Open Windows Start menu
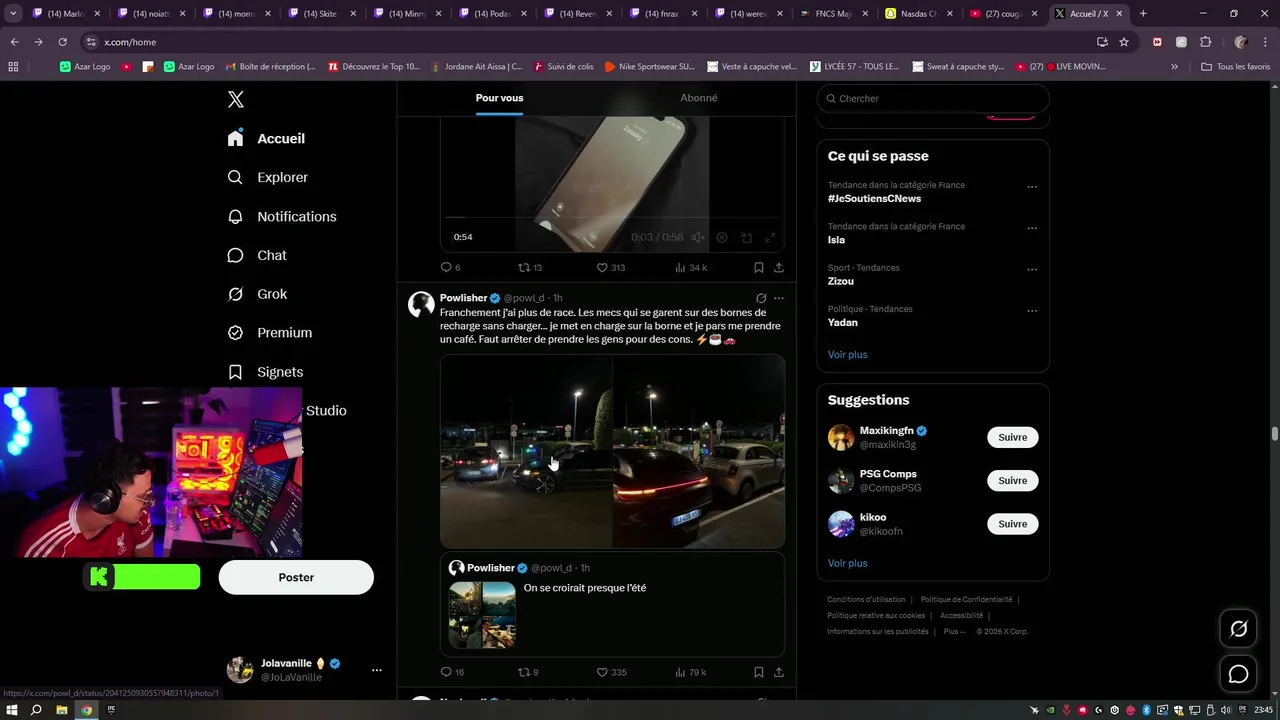 pos(12,710)
